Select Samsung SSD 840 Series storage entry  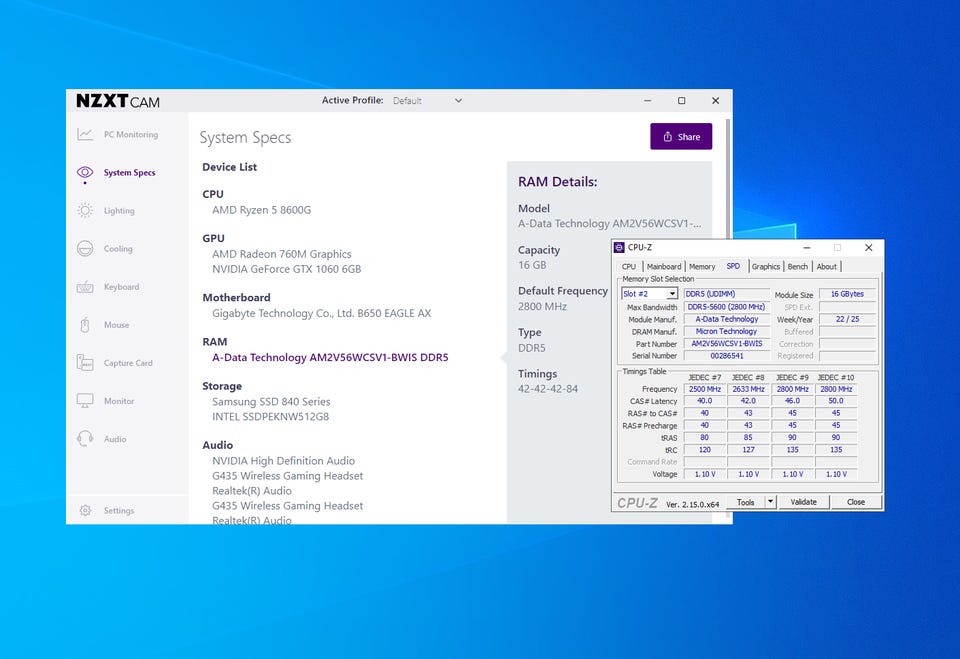tap(271, 402)
